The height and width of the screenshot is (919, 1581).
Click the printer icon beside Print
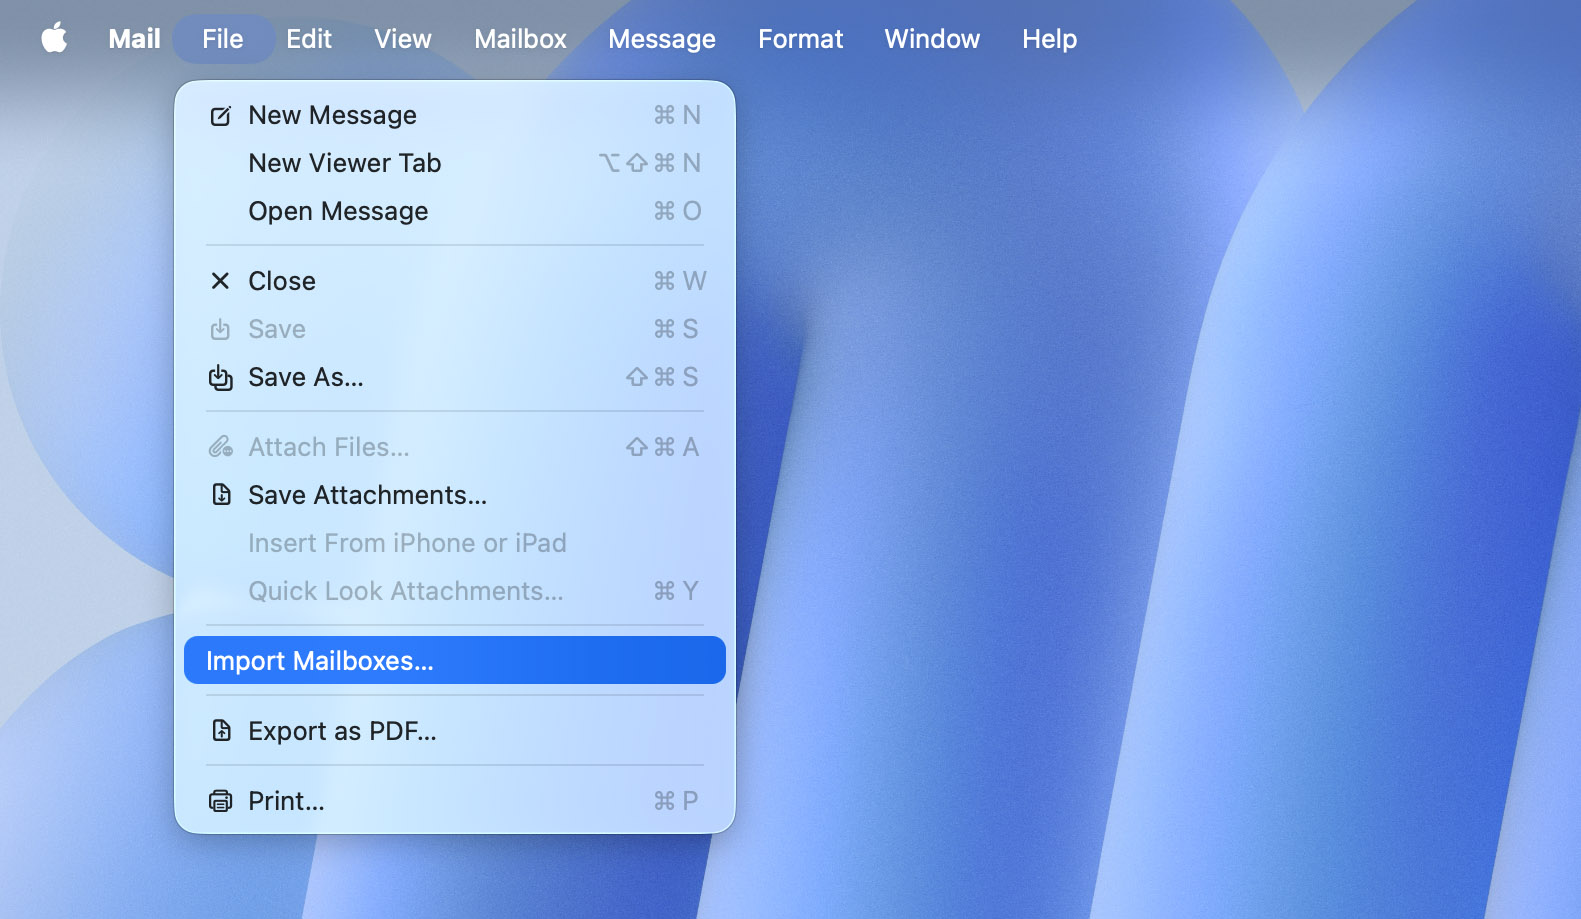coord(220,801)
